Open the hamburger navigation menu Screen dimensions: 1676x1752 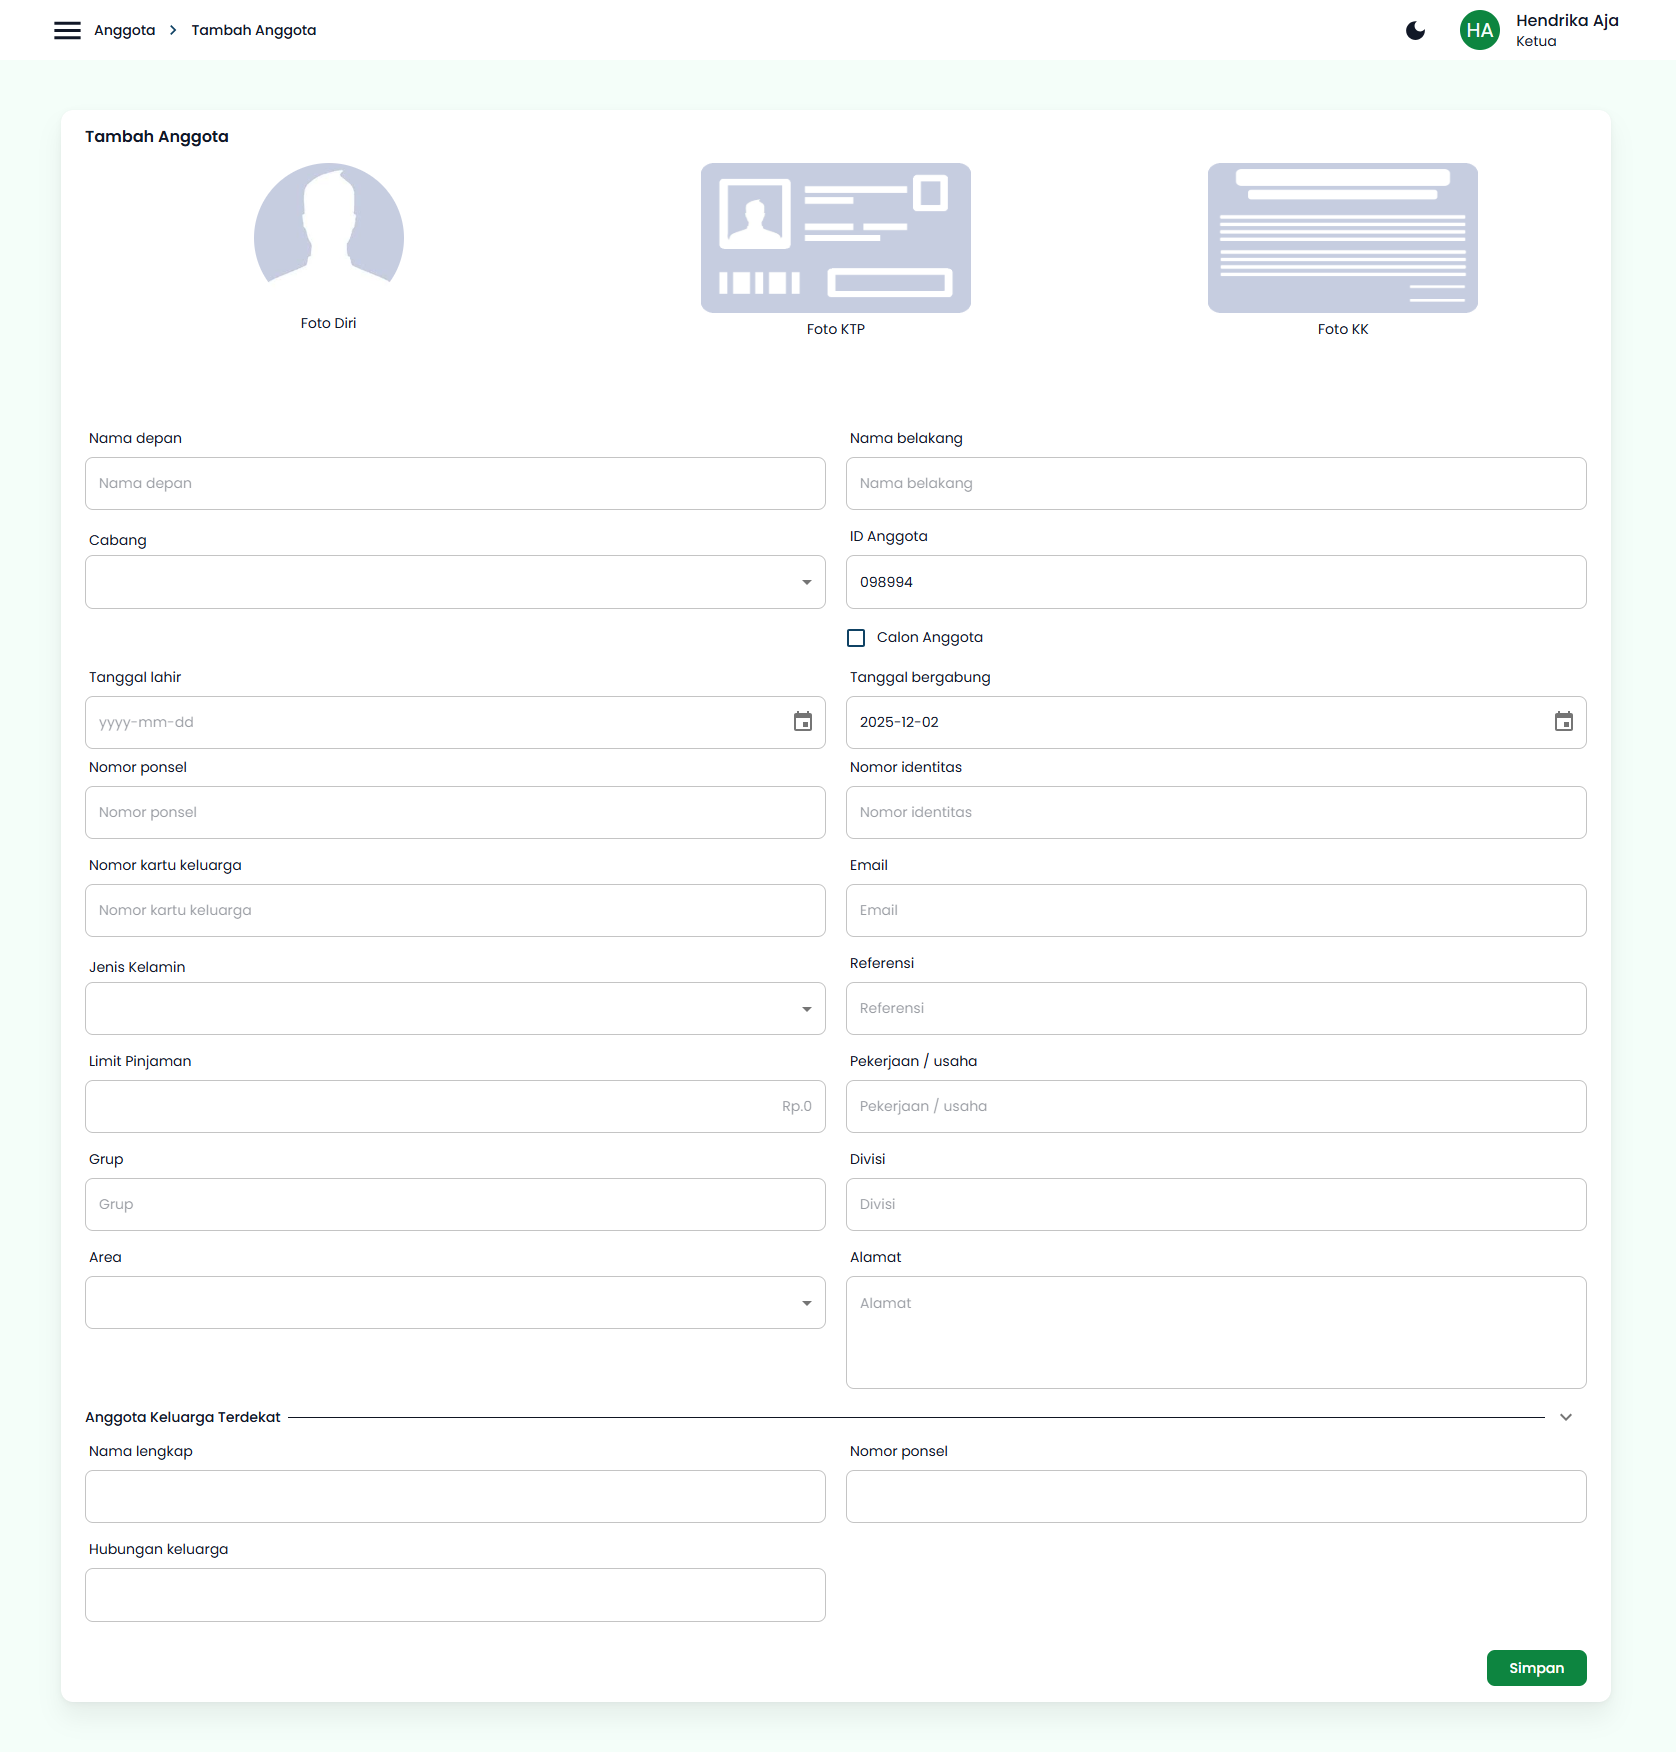[67, 30]
